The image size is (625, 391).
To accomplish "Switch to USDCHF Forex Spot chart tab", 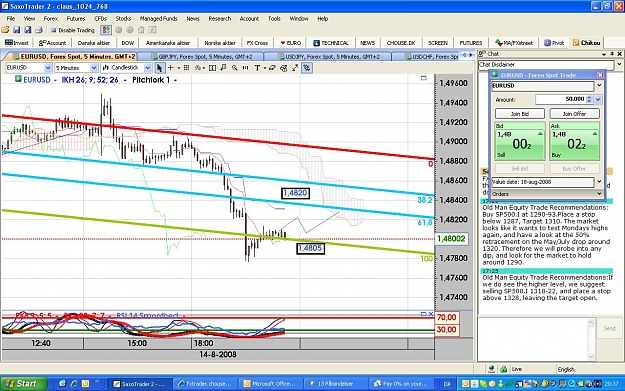I will tap(431, 57).
